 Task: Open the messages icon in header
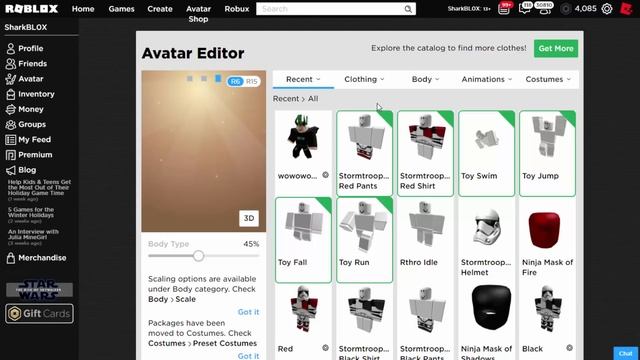524,8
